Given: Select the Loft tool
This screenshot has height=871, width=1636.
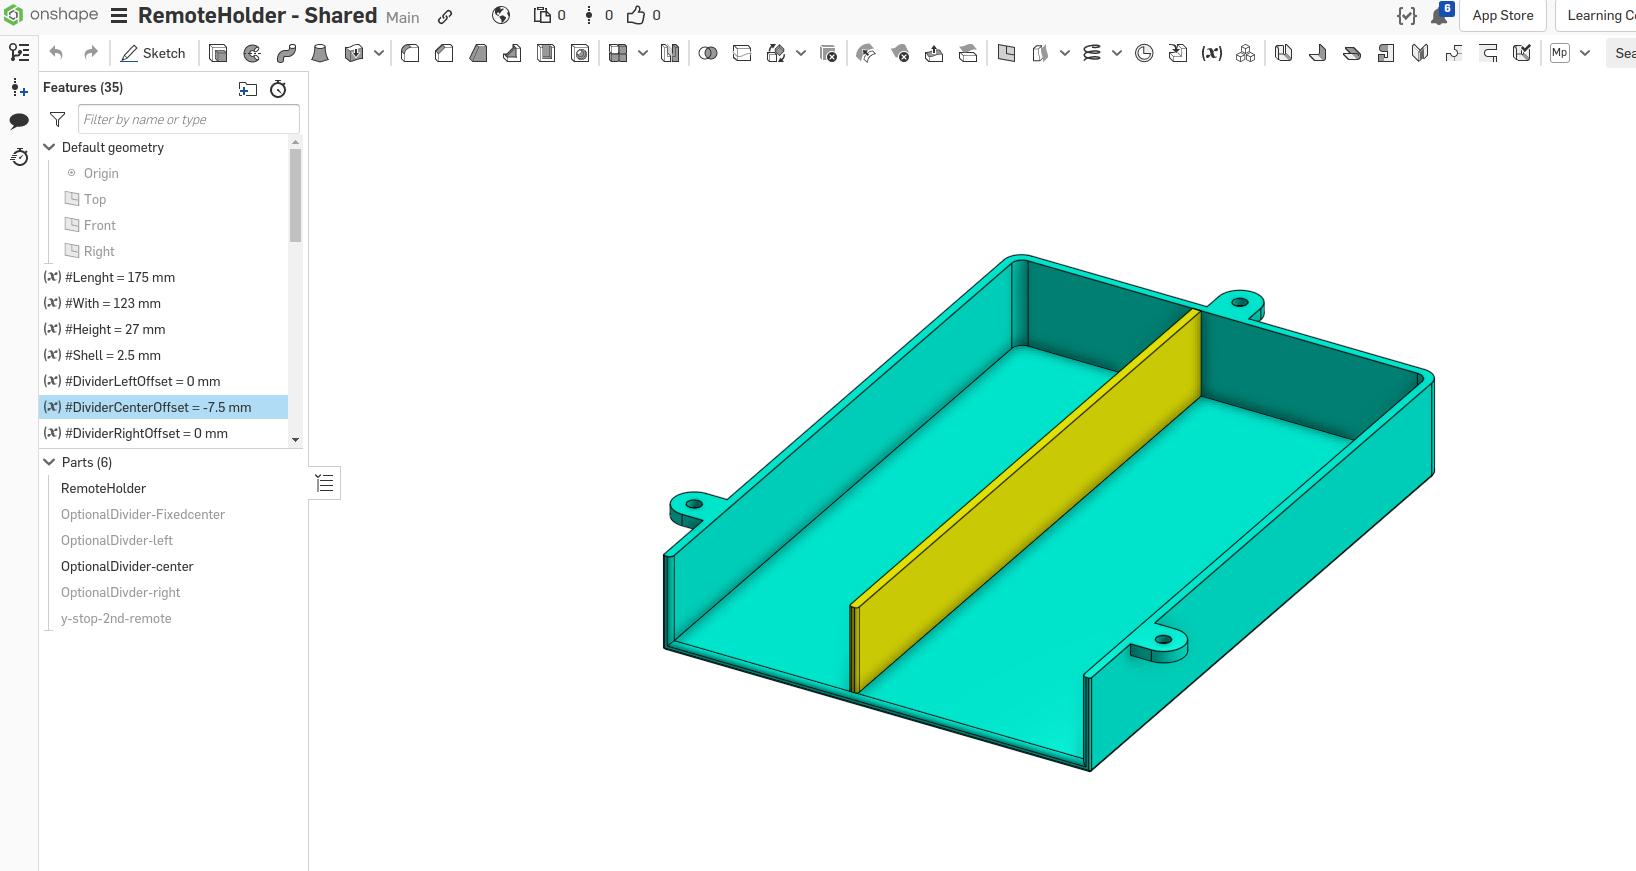Looking at the screenshot, I should tap(320, 53).
